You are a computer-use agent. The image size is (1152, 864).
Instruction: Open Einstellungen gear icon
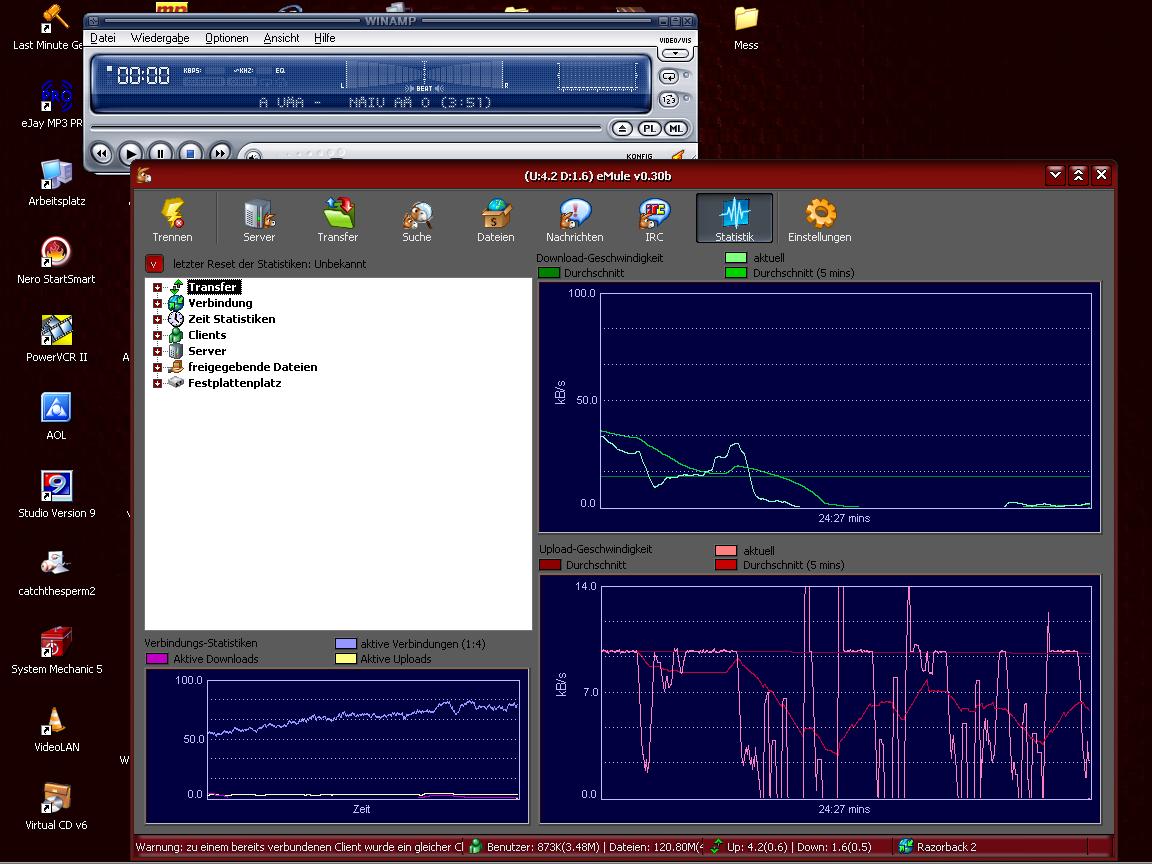[x=819, y=219]
